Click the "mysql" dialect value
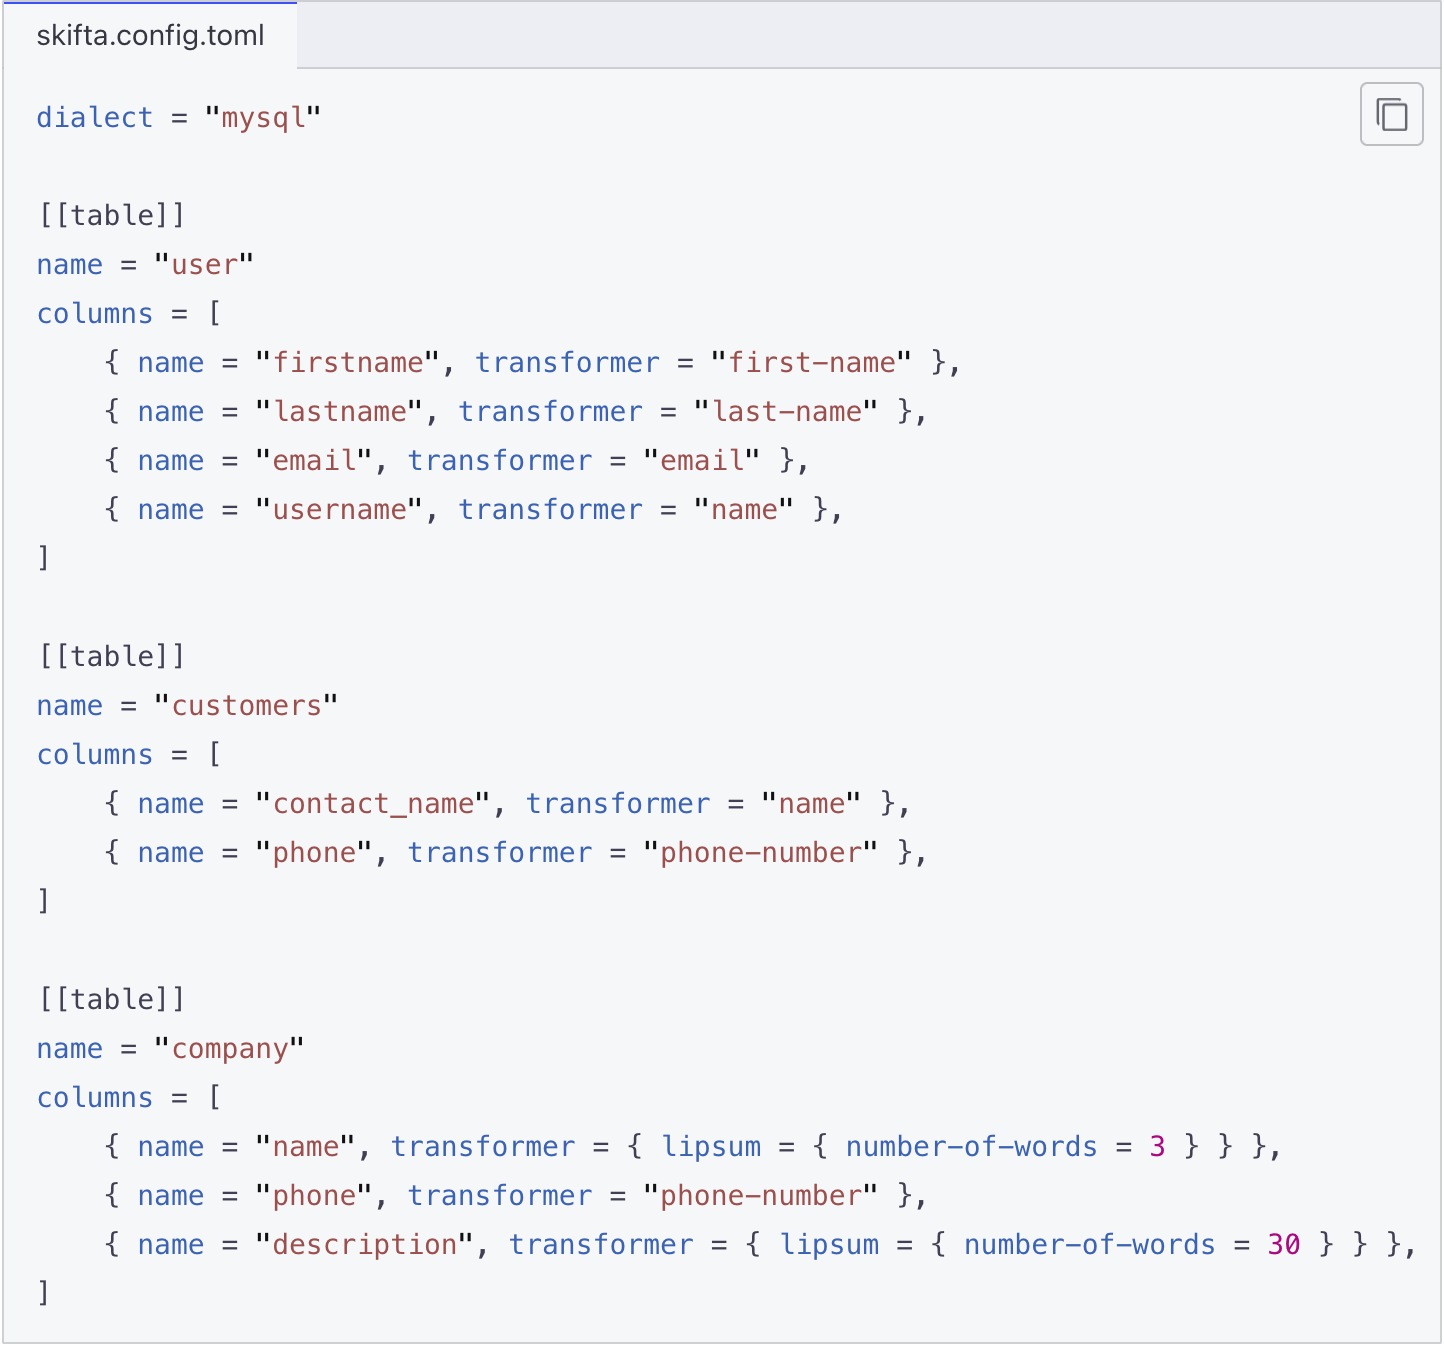Viewport: 1444px width, 1346px height. coord(263,118)
